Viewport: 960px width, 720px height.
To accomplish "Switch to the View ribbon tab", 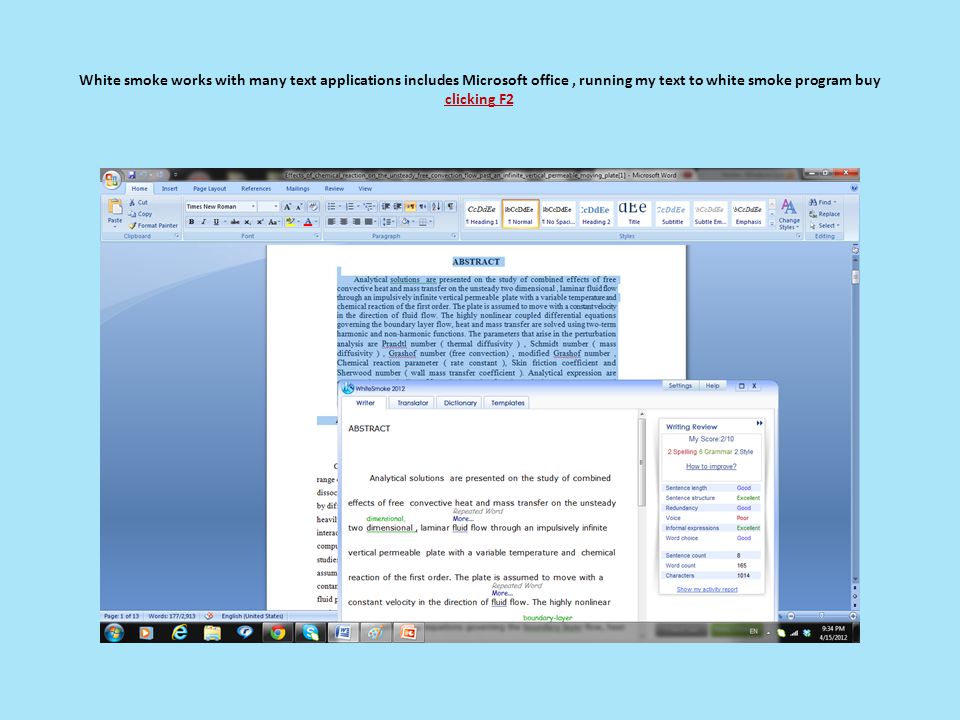I will click(x=365, y=189).
